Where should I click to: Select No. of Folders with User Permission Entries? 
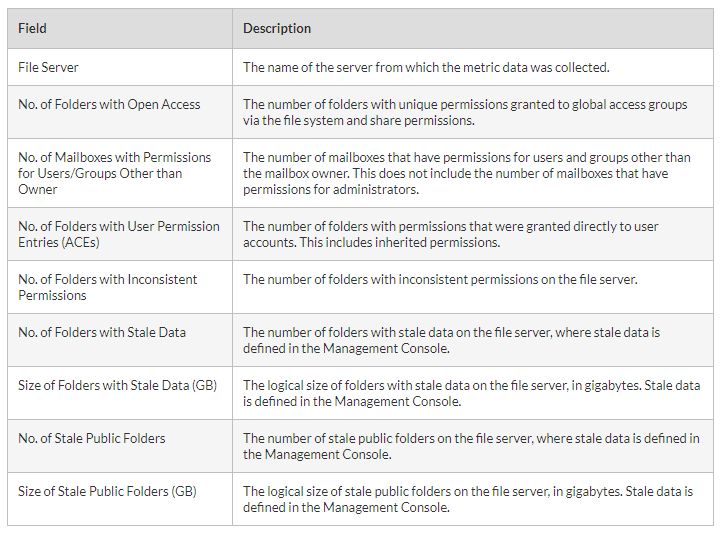[x=118, y=234]
